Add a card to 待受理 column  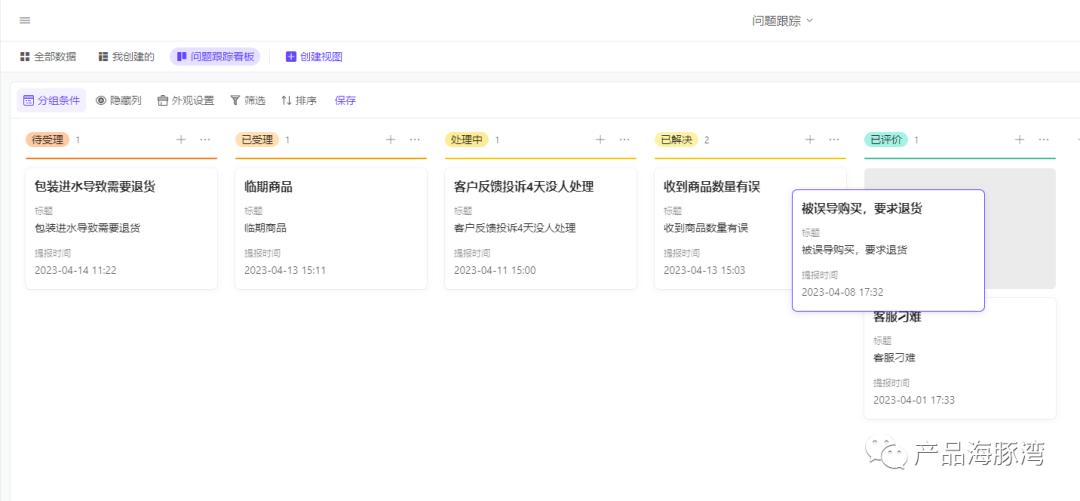[x=180, y=139]
